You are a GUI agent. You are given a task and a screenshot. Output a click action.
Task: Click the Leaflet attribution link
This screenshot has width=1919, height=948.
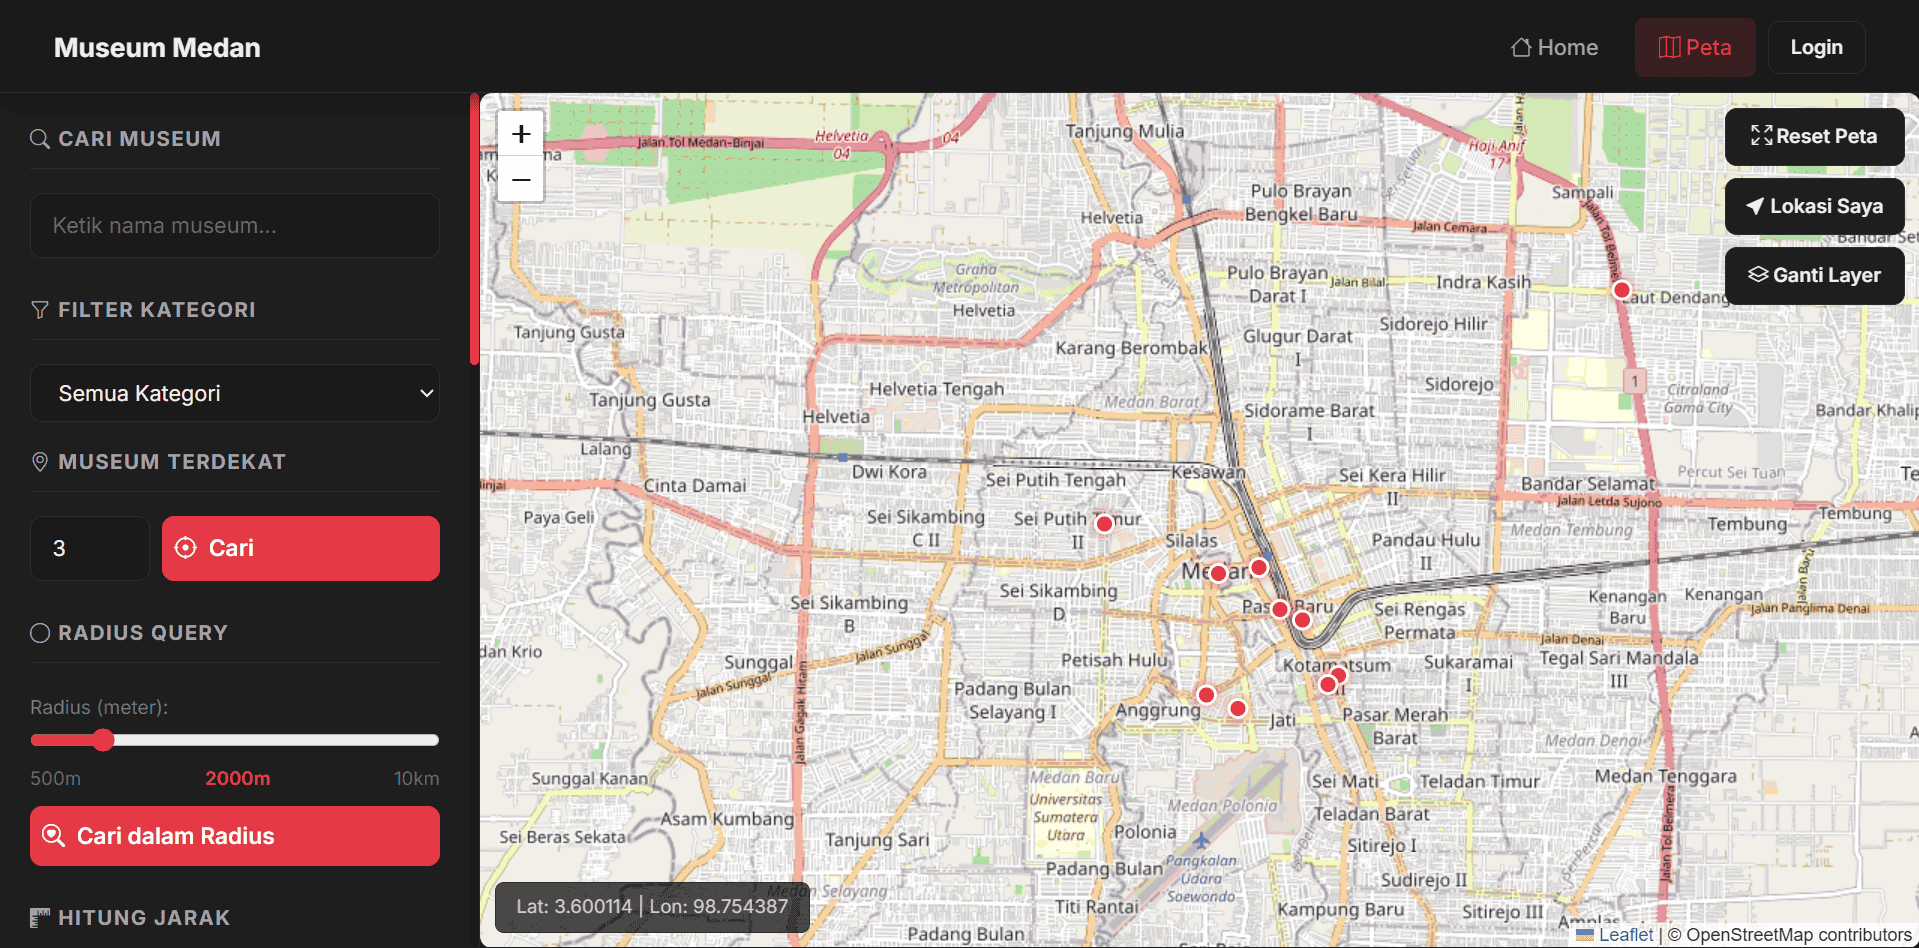point(1625,935)
